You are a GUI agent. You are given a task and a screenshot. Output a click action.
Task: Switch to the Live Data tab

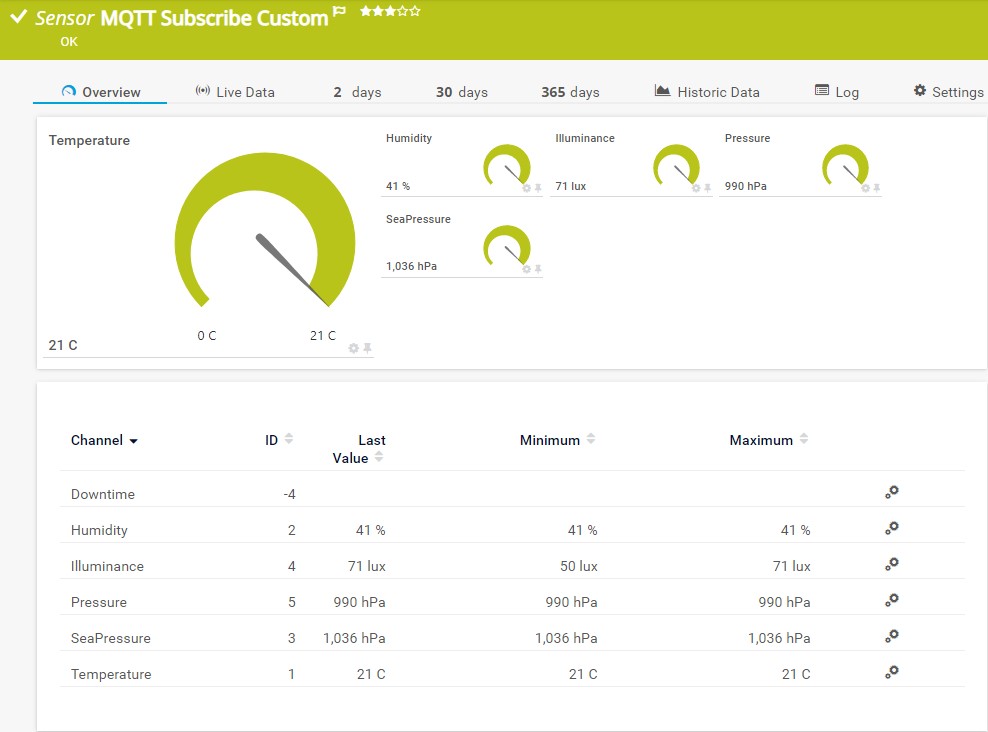[238, 91]
